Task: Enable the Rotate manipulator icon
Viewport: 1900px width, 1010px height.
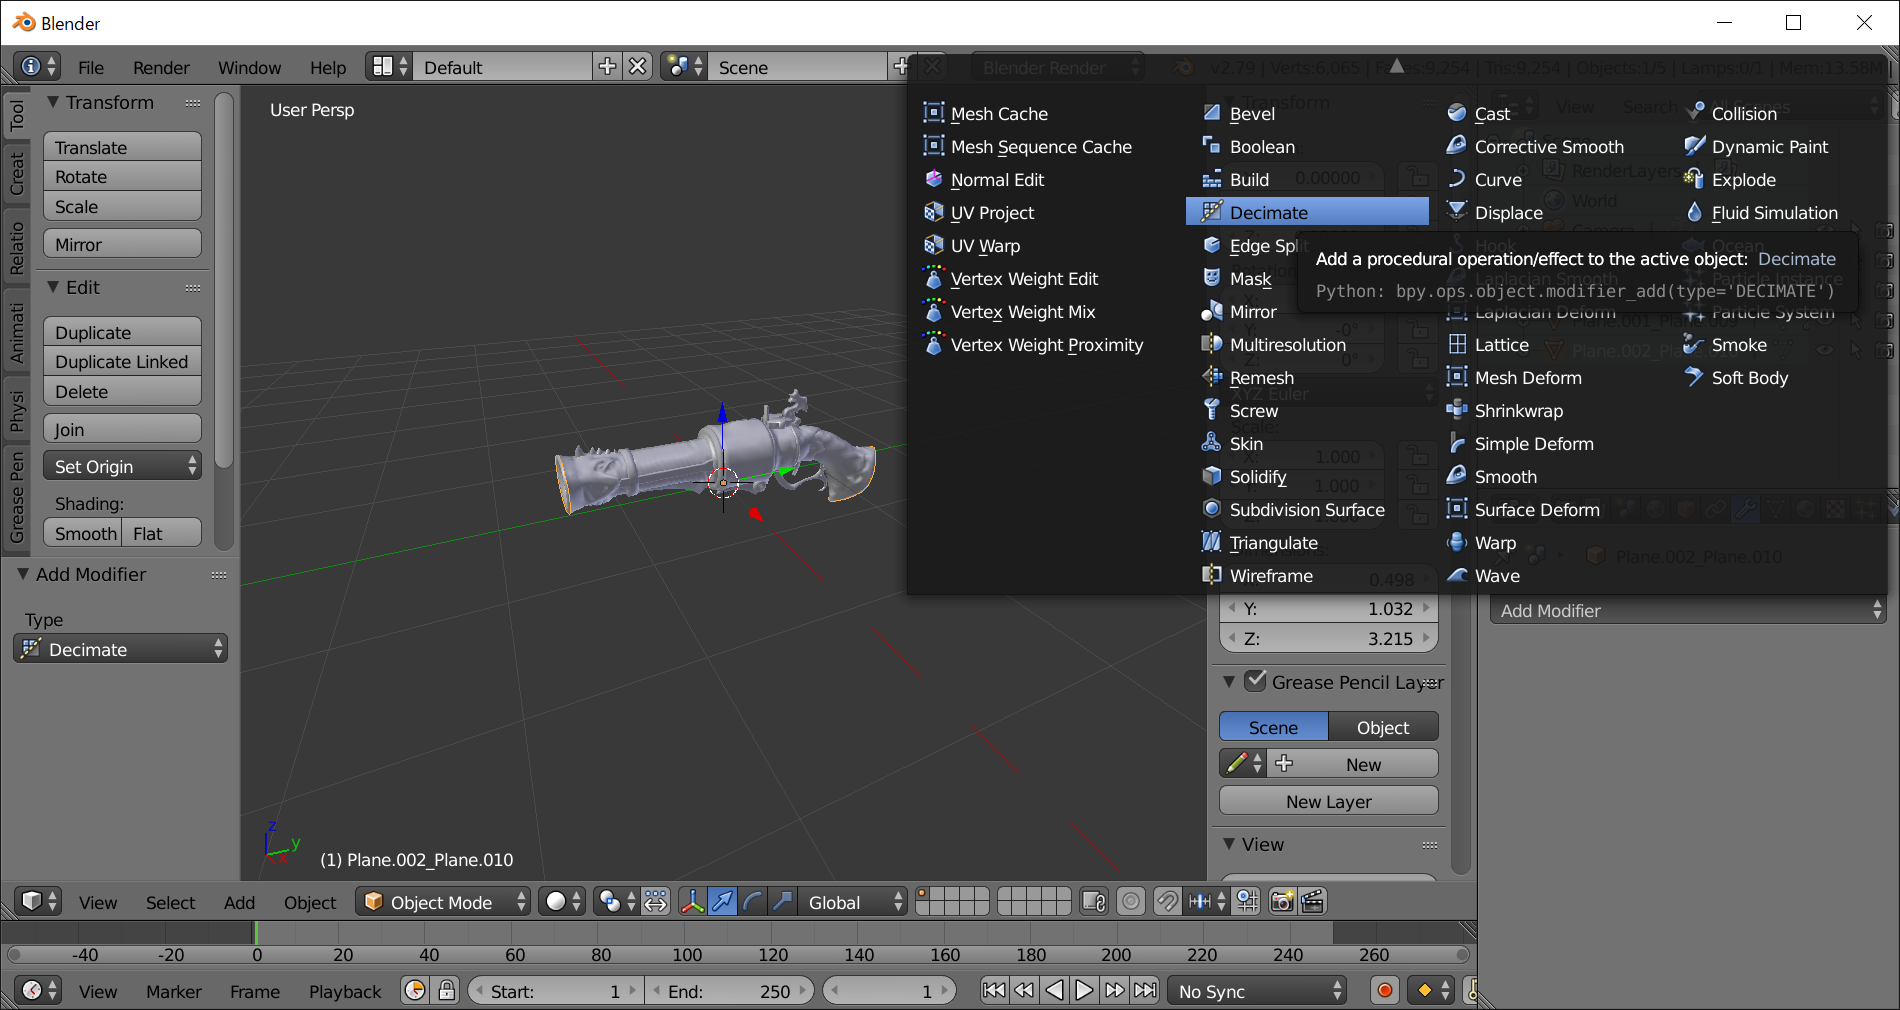Action: tap(752, 901)
